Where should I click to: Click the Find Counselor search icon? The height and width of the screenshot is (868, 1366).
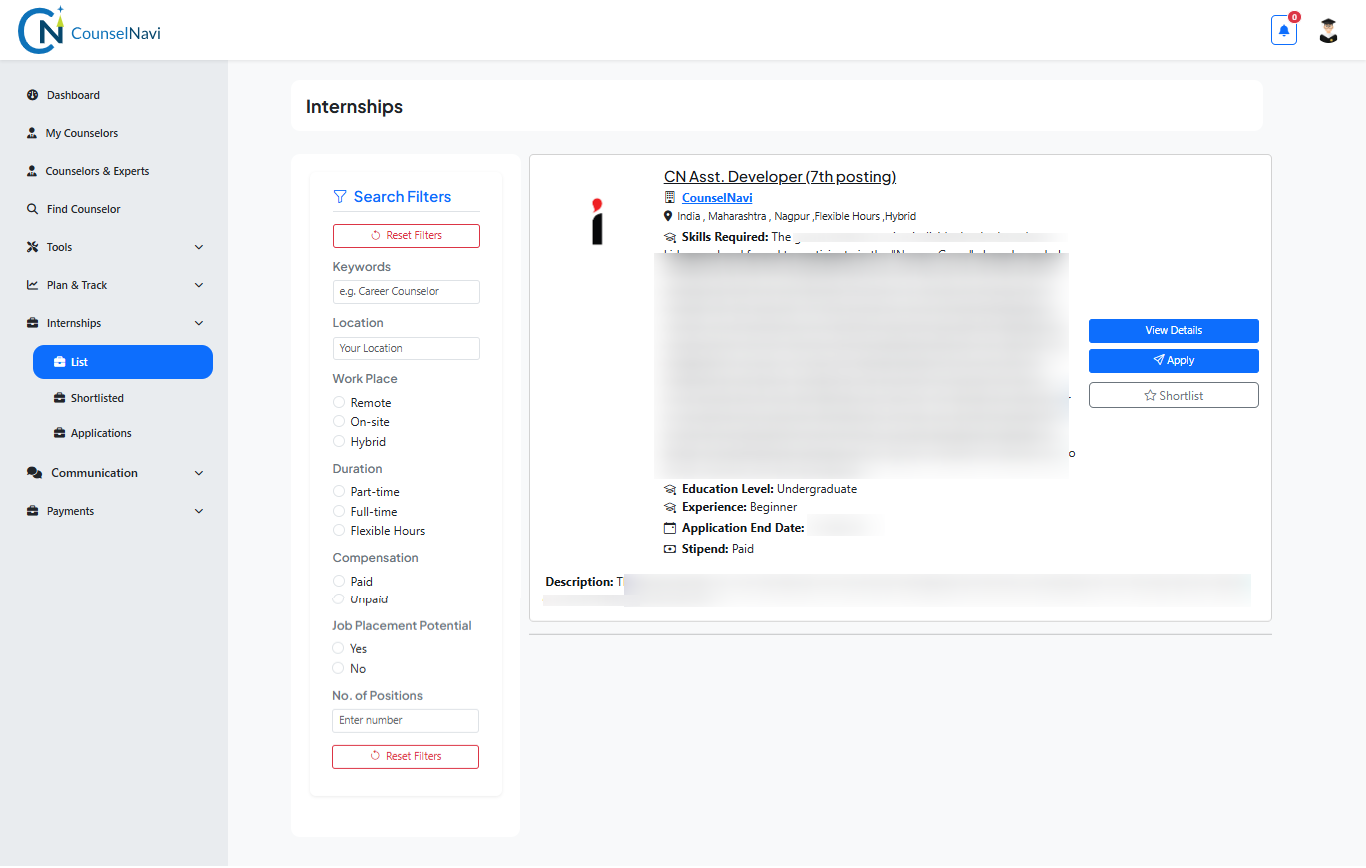[x=33, y=209]
